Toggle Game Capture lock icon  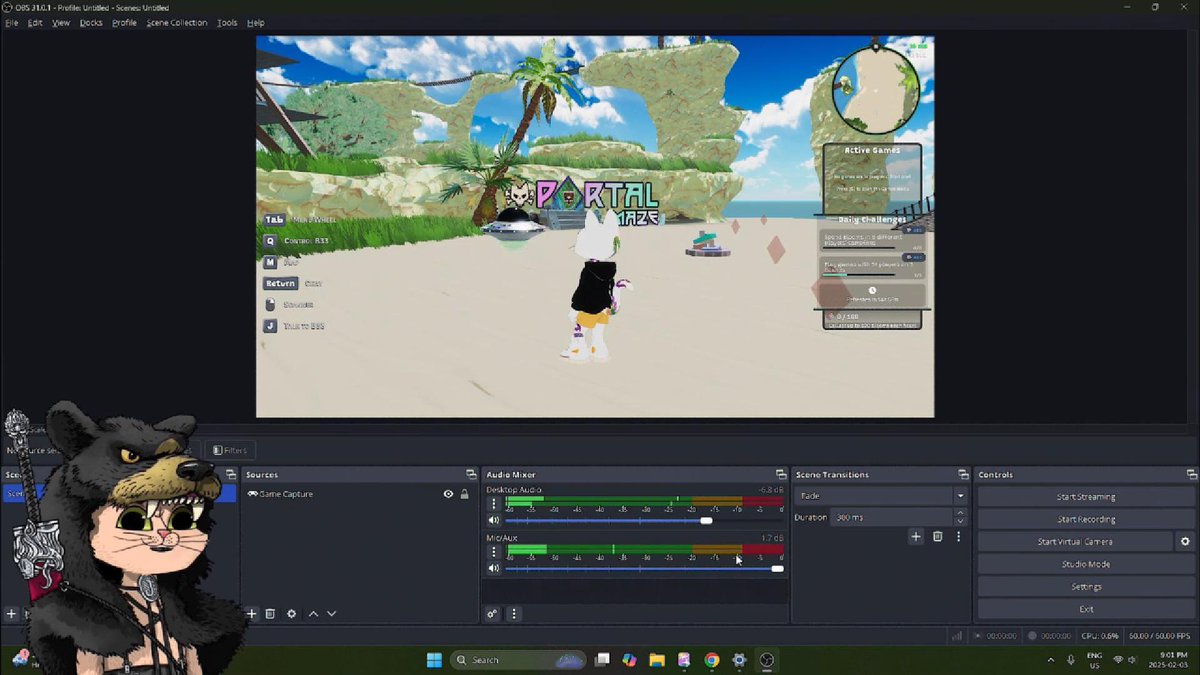point(464,494)
